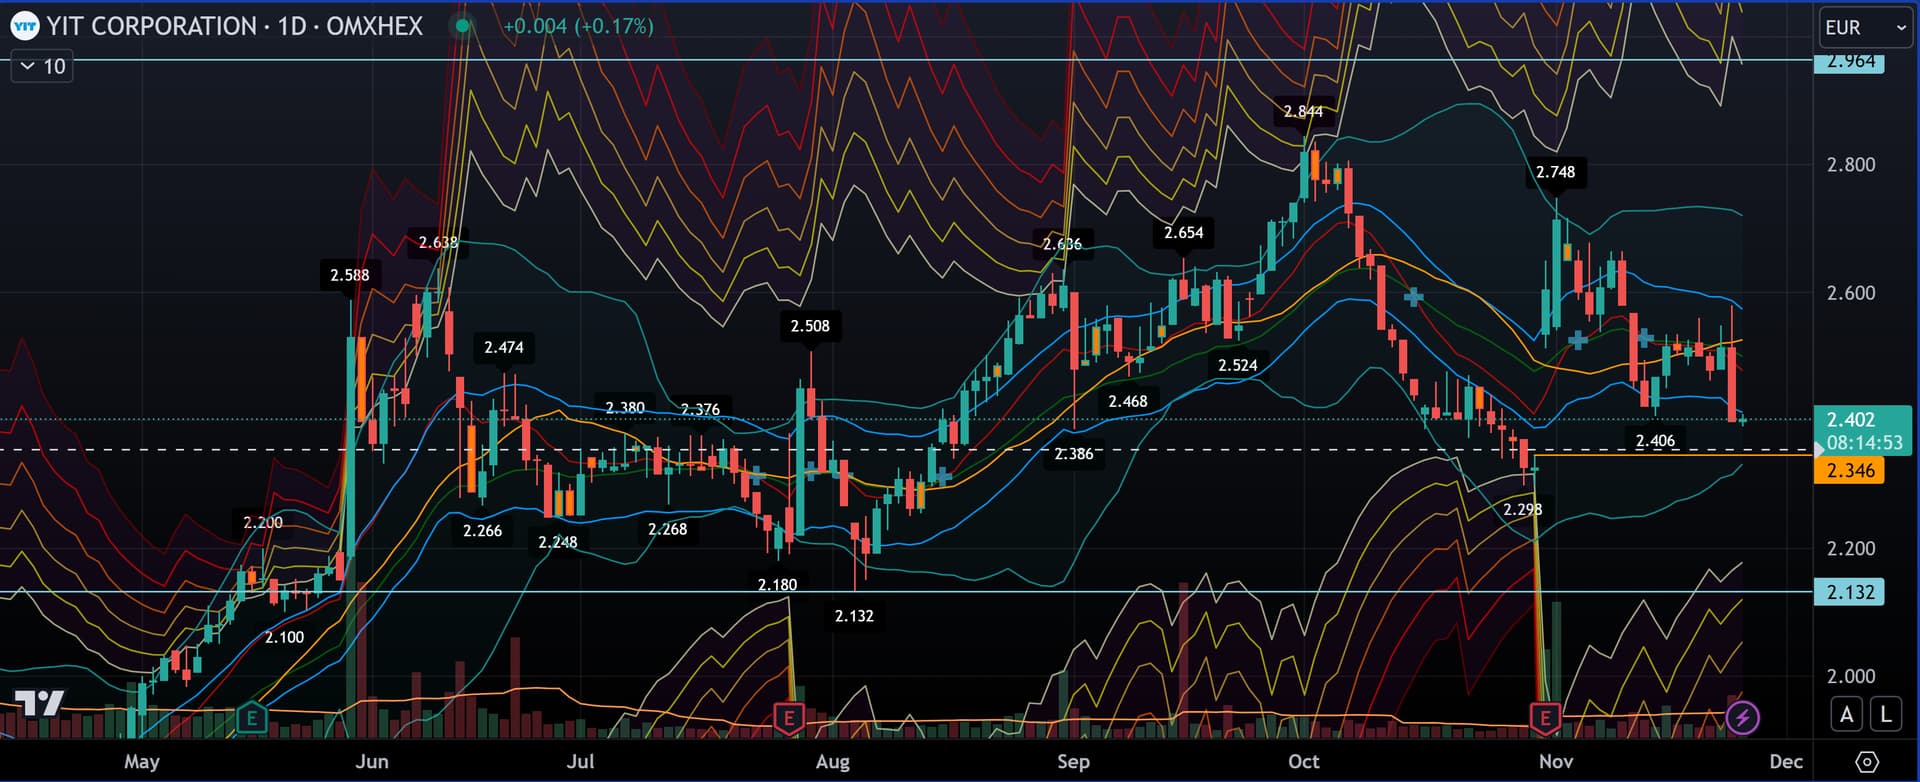Select the 2.964 price line label
This screenshot has height=782, width=1920.
(1850, 61)
